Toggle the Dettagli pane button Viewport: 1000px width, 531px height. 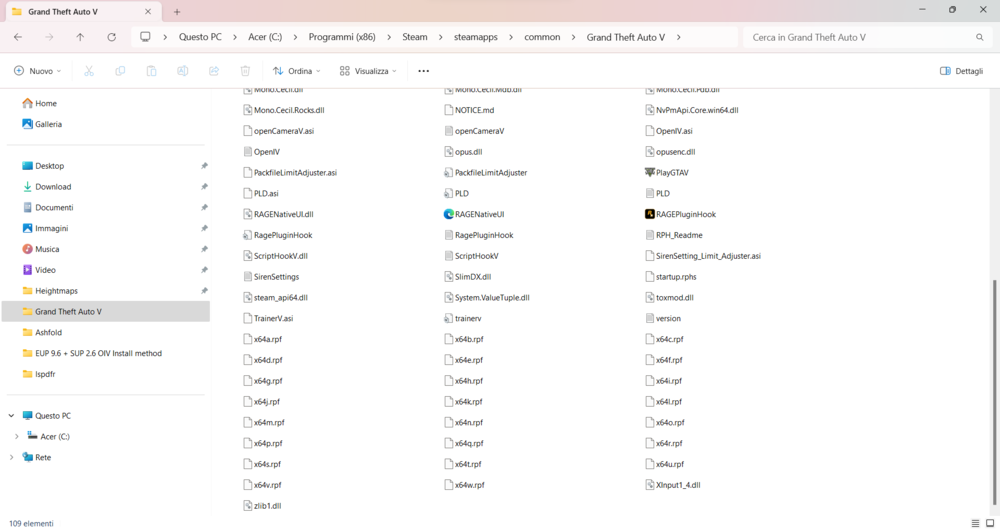click(x=962, y=71)
